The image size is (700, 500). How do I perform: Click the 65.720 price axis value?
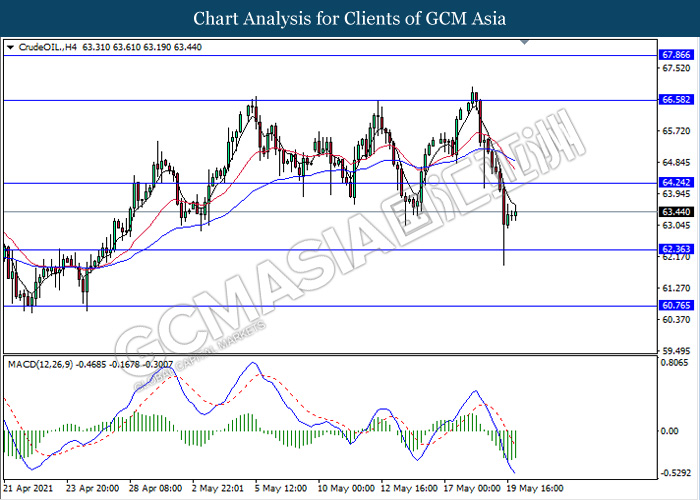pos(676,131)
